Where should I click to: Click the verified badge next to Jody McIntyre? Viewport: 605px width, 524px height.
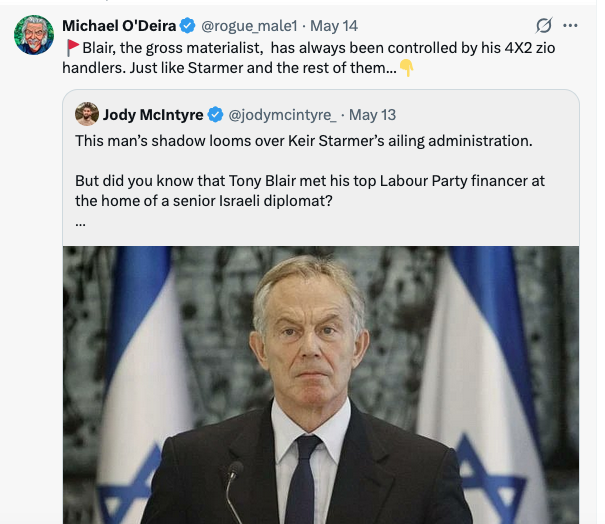pos(215,115)
